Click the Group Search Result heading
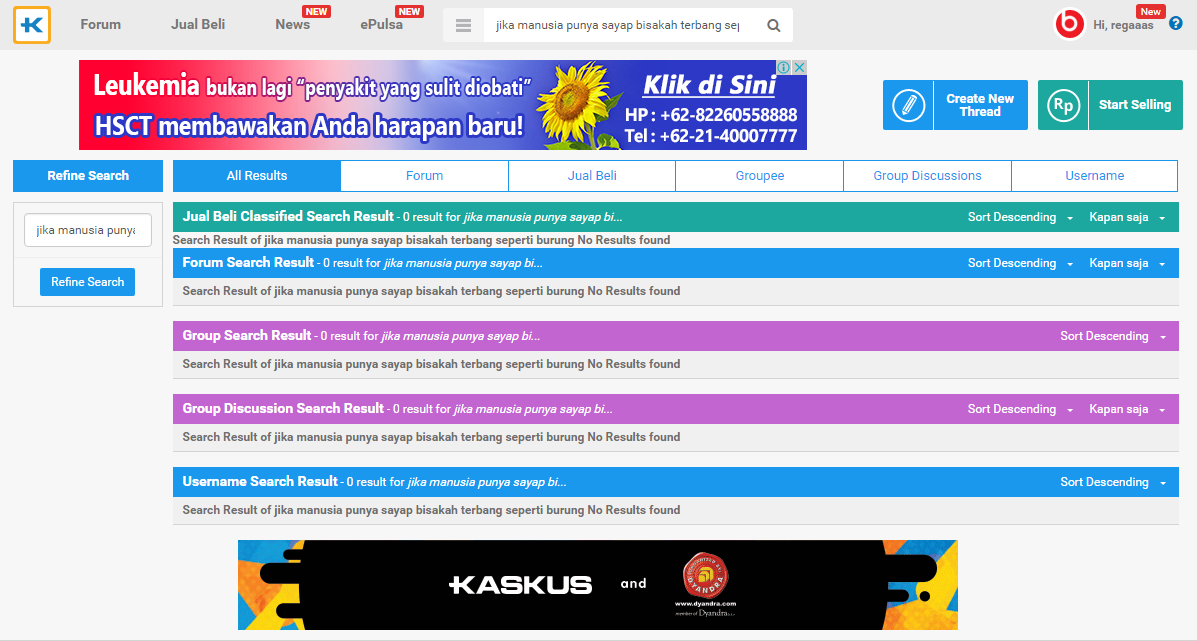 247,336
